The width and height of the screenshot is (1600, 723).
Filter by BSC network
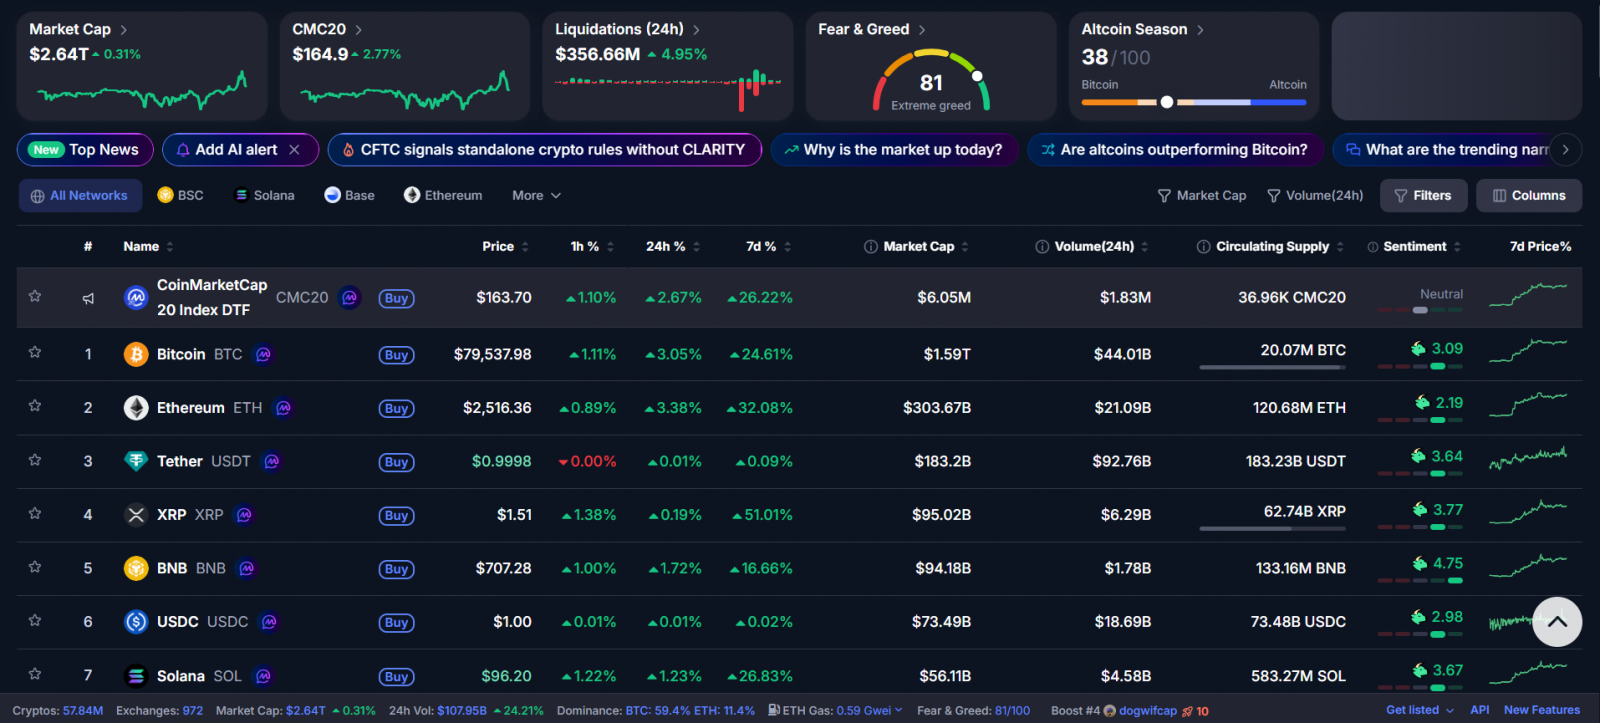pyautogui.click(x=181, y=196)
